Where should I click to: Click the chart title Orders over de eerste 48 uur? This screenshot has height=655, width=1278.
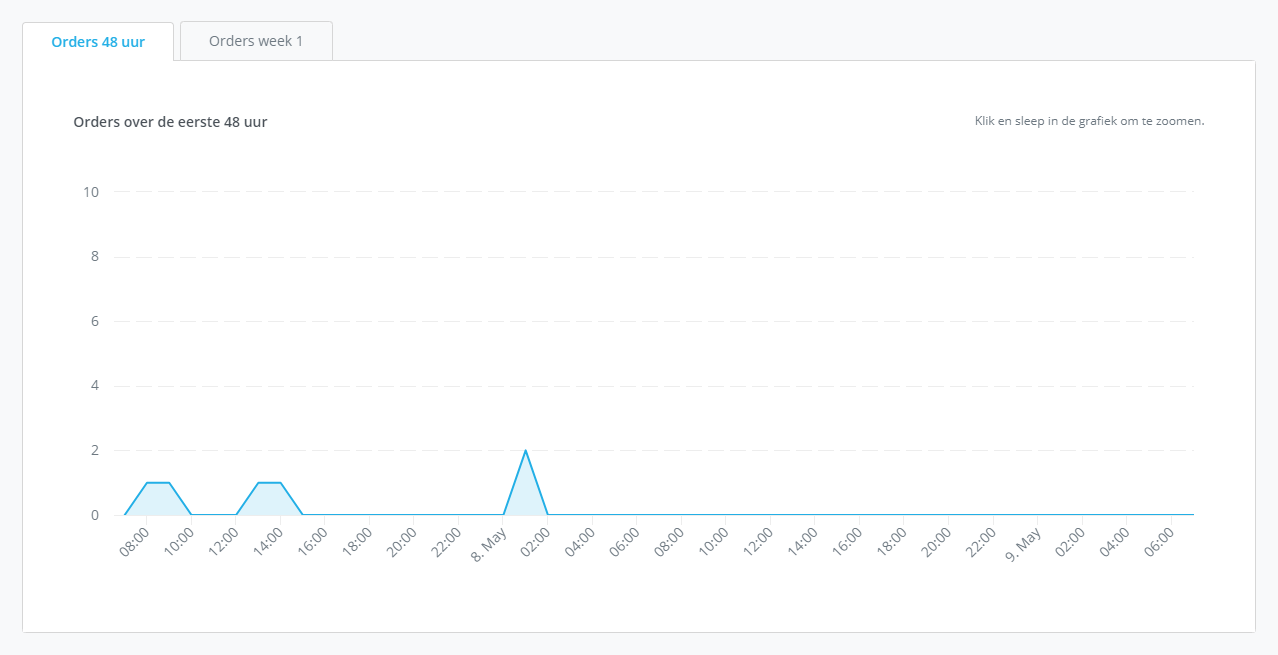[170, 122]
